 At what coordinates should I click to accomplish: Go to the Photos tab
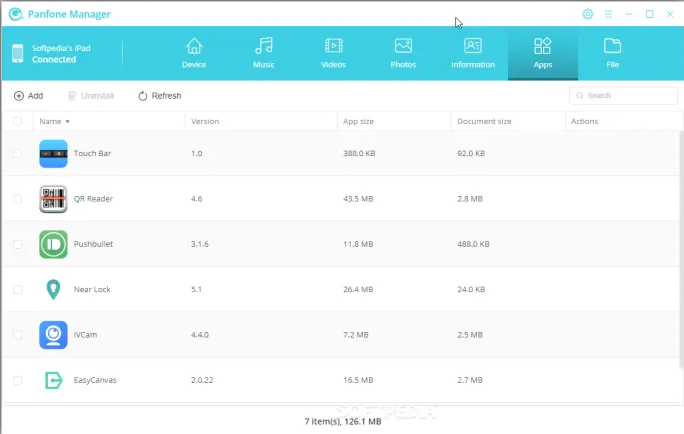point(403,53)
